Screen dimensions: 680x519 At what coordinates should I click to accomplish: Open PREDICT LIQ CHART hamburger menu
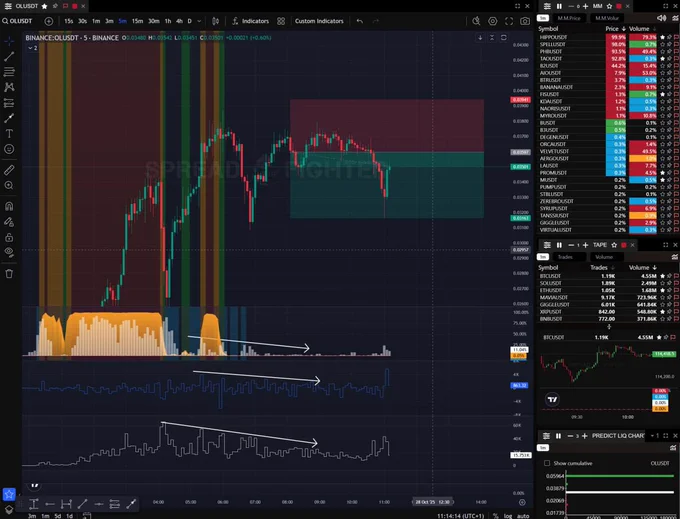547,436
